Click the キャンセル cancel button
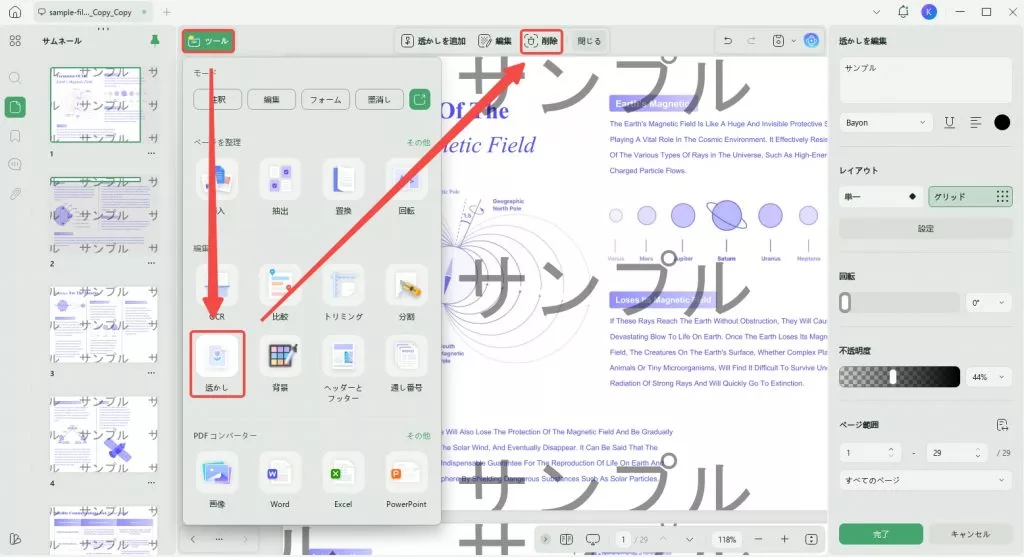 pos(970,533)
